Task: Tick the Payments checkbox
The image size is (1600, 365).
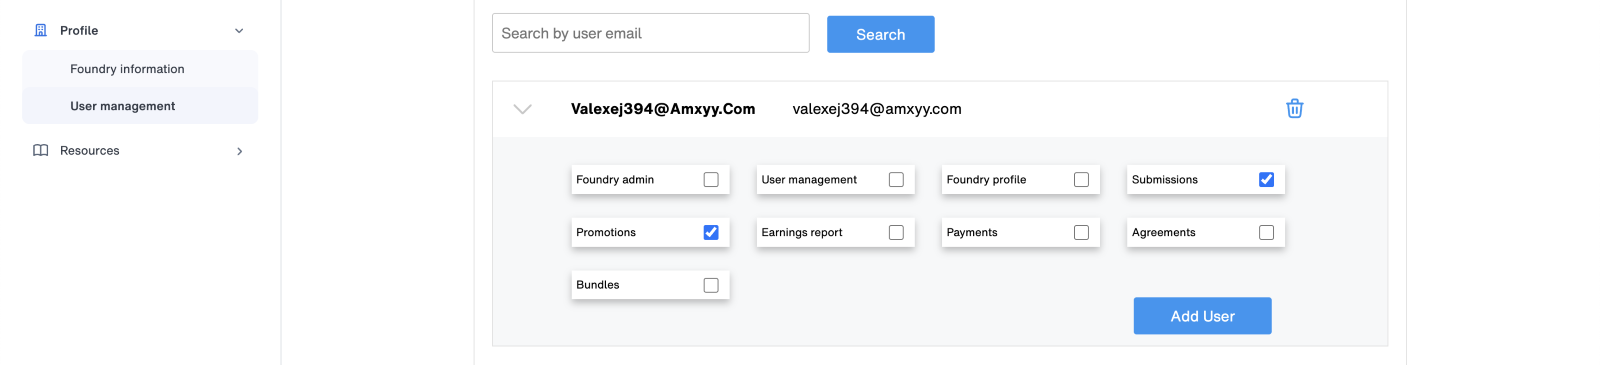Action: click(x=1081, y=232)
